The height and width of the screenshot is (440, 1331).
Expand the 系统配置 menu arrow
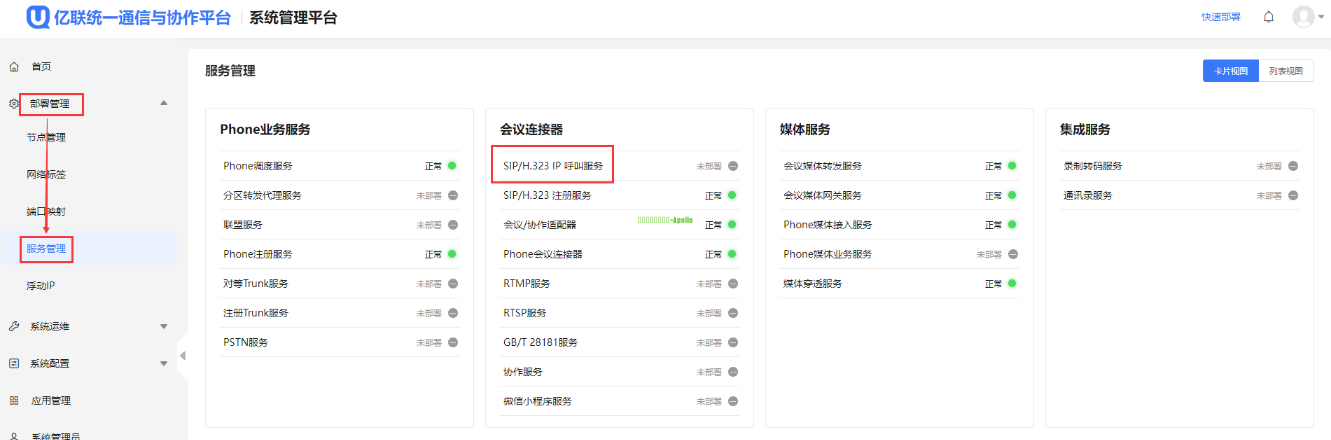164,363
